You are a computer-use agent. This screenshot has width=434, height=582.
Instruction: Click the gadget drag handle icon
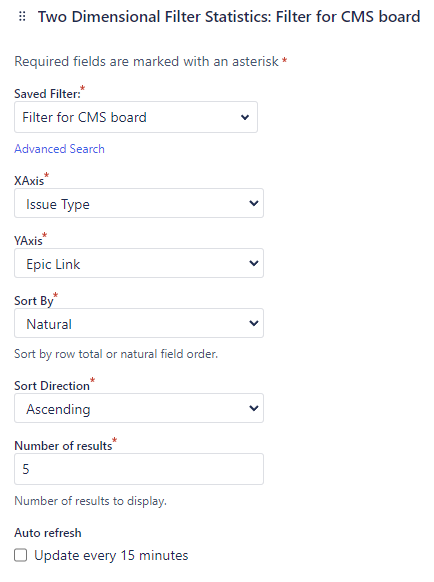tap(22, 17)
